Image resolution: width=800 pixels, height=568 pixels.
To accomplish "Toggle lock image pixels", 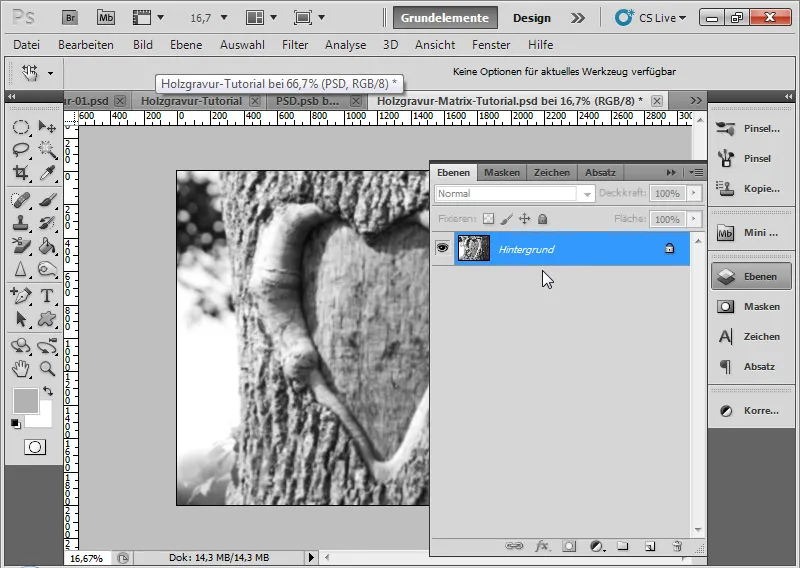I will coord(507,219).
